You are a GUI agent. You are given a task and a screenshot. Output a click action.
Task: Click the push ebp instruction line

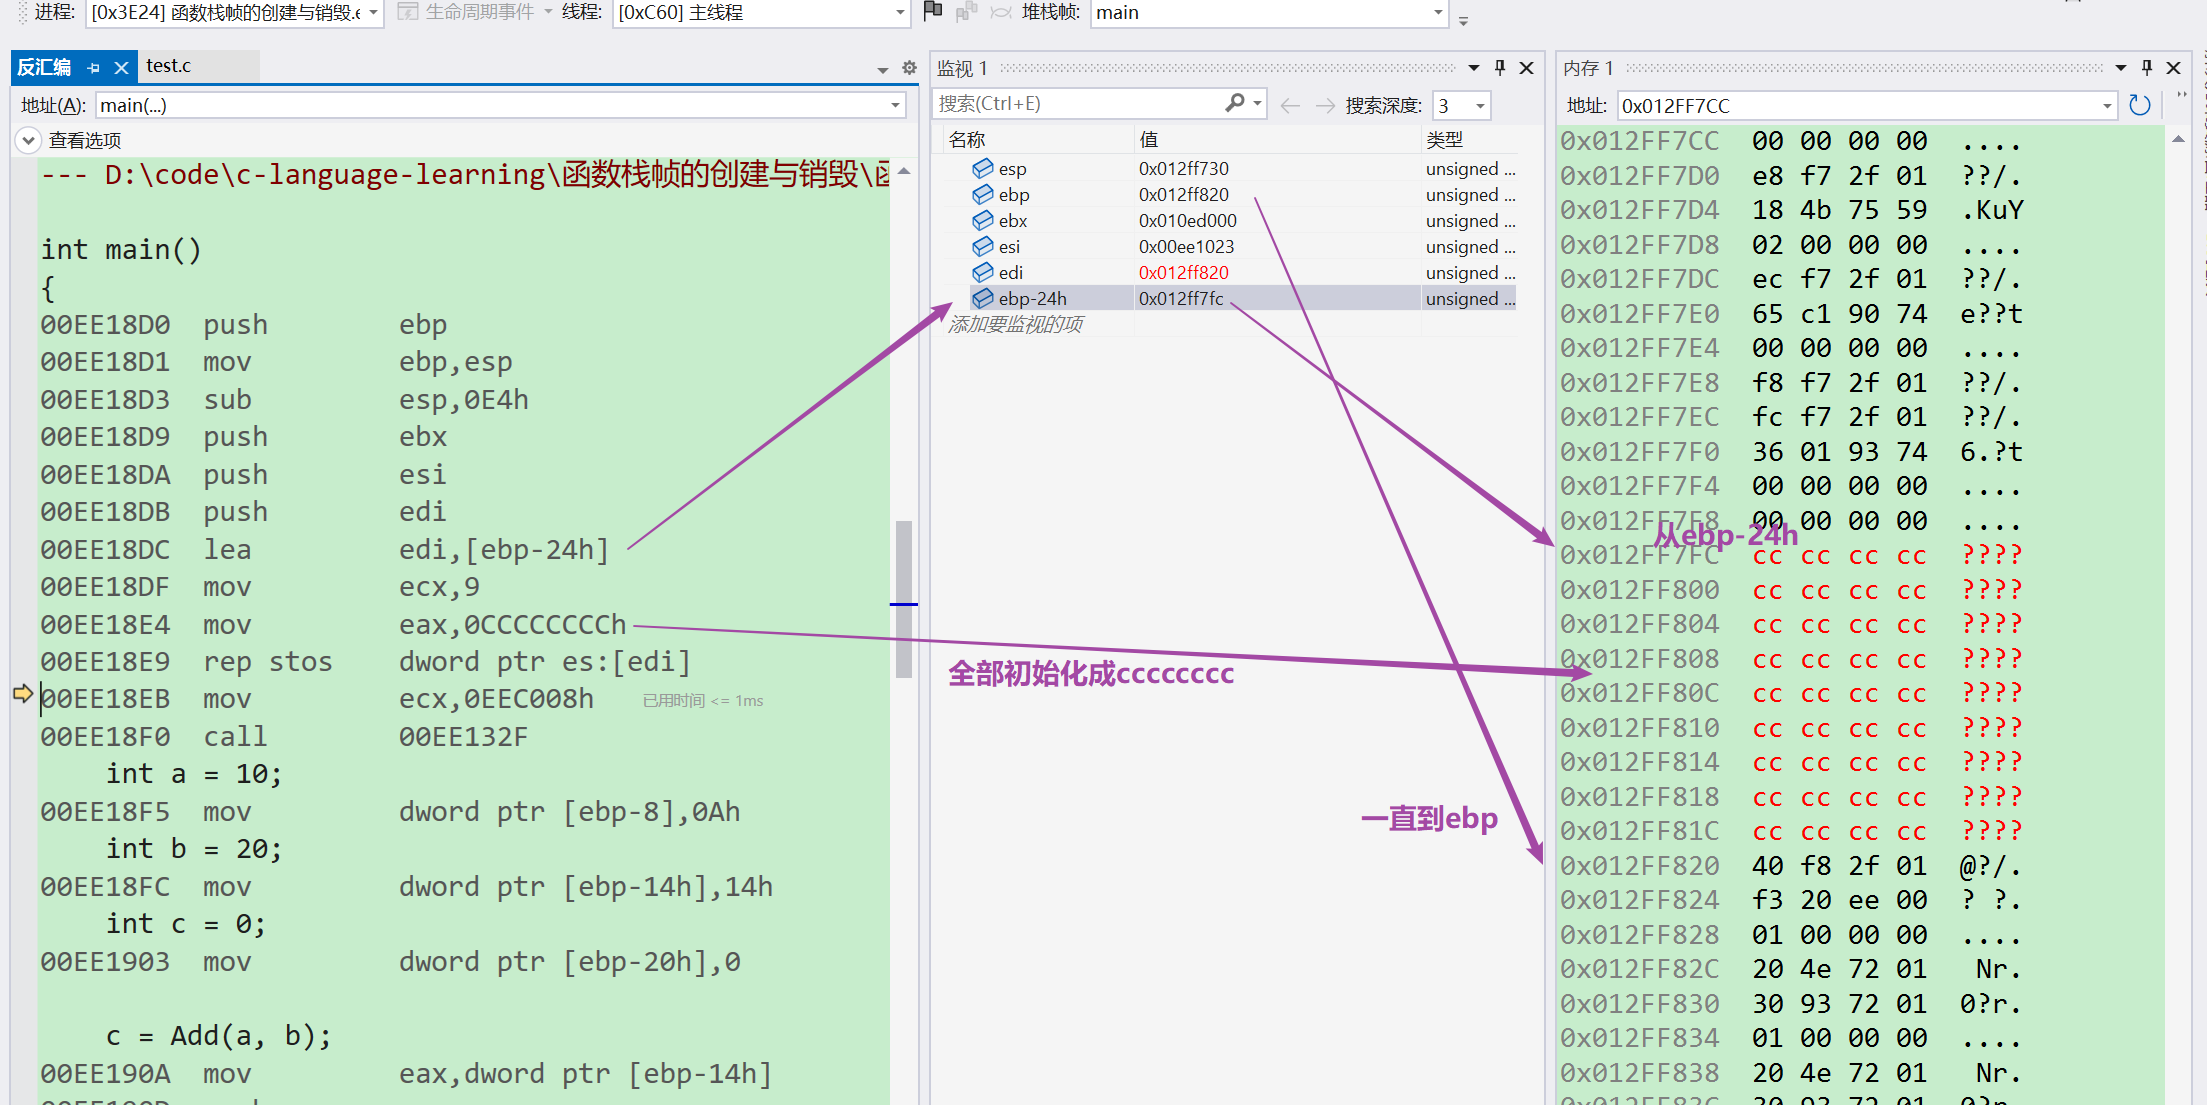point(244,324)
